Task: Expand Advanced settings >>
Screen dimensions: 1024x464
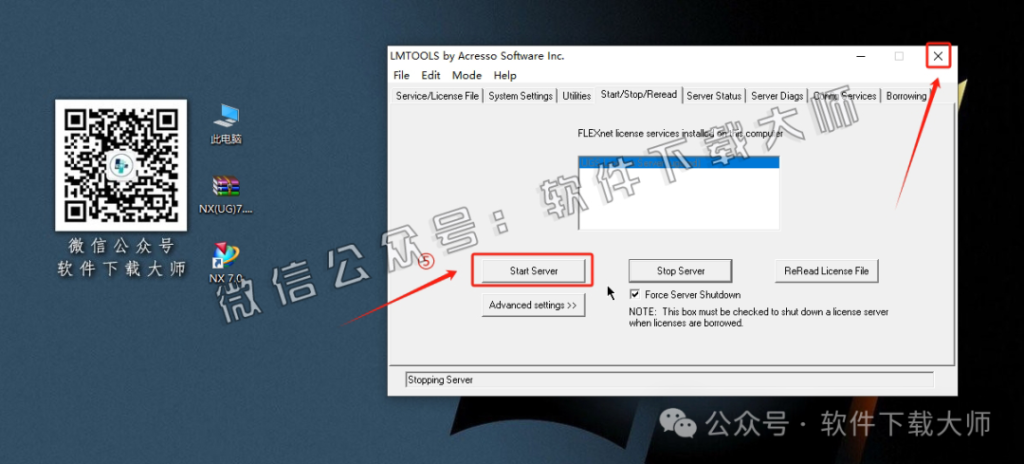Action: [x=532, y=305]
